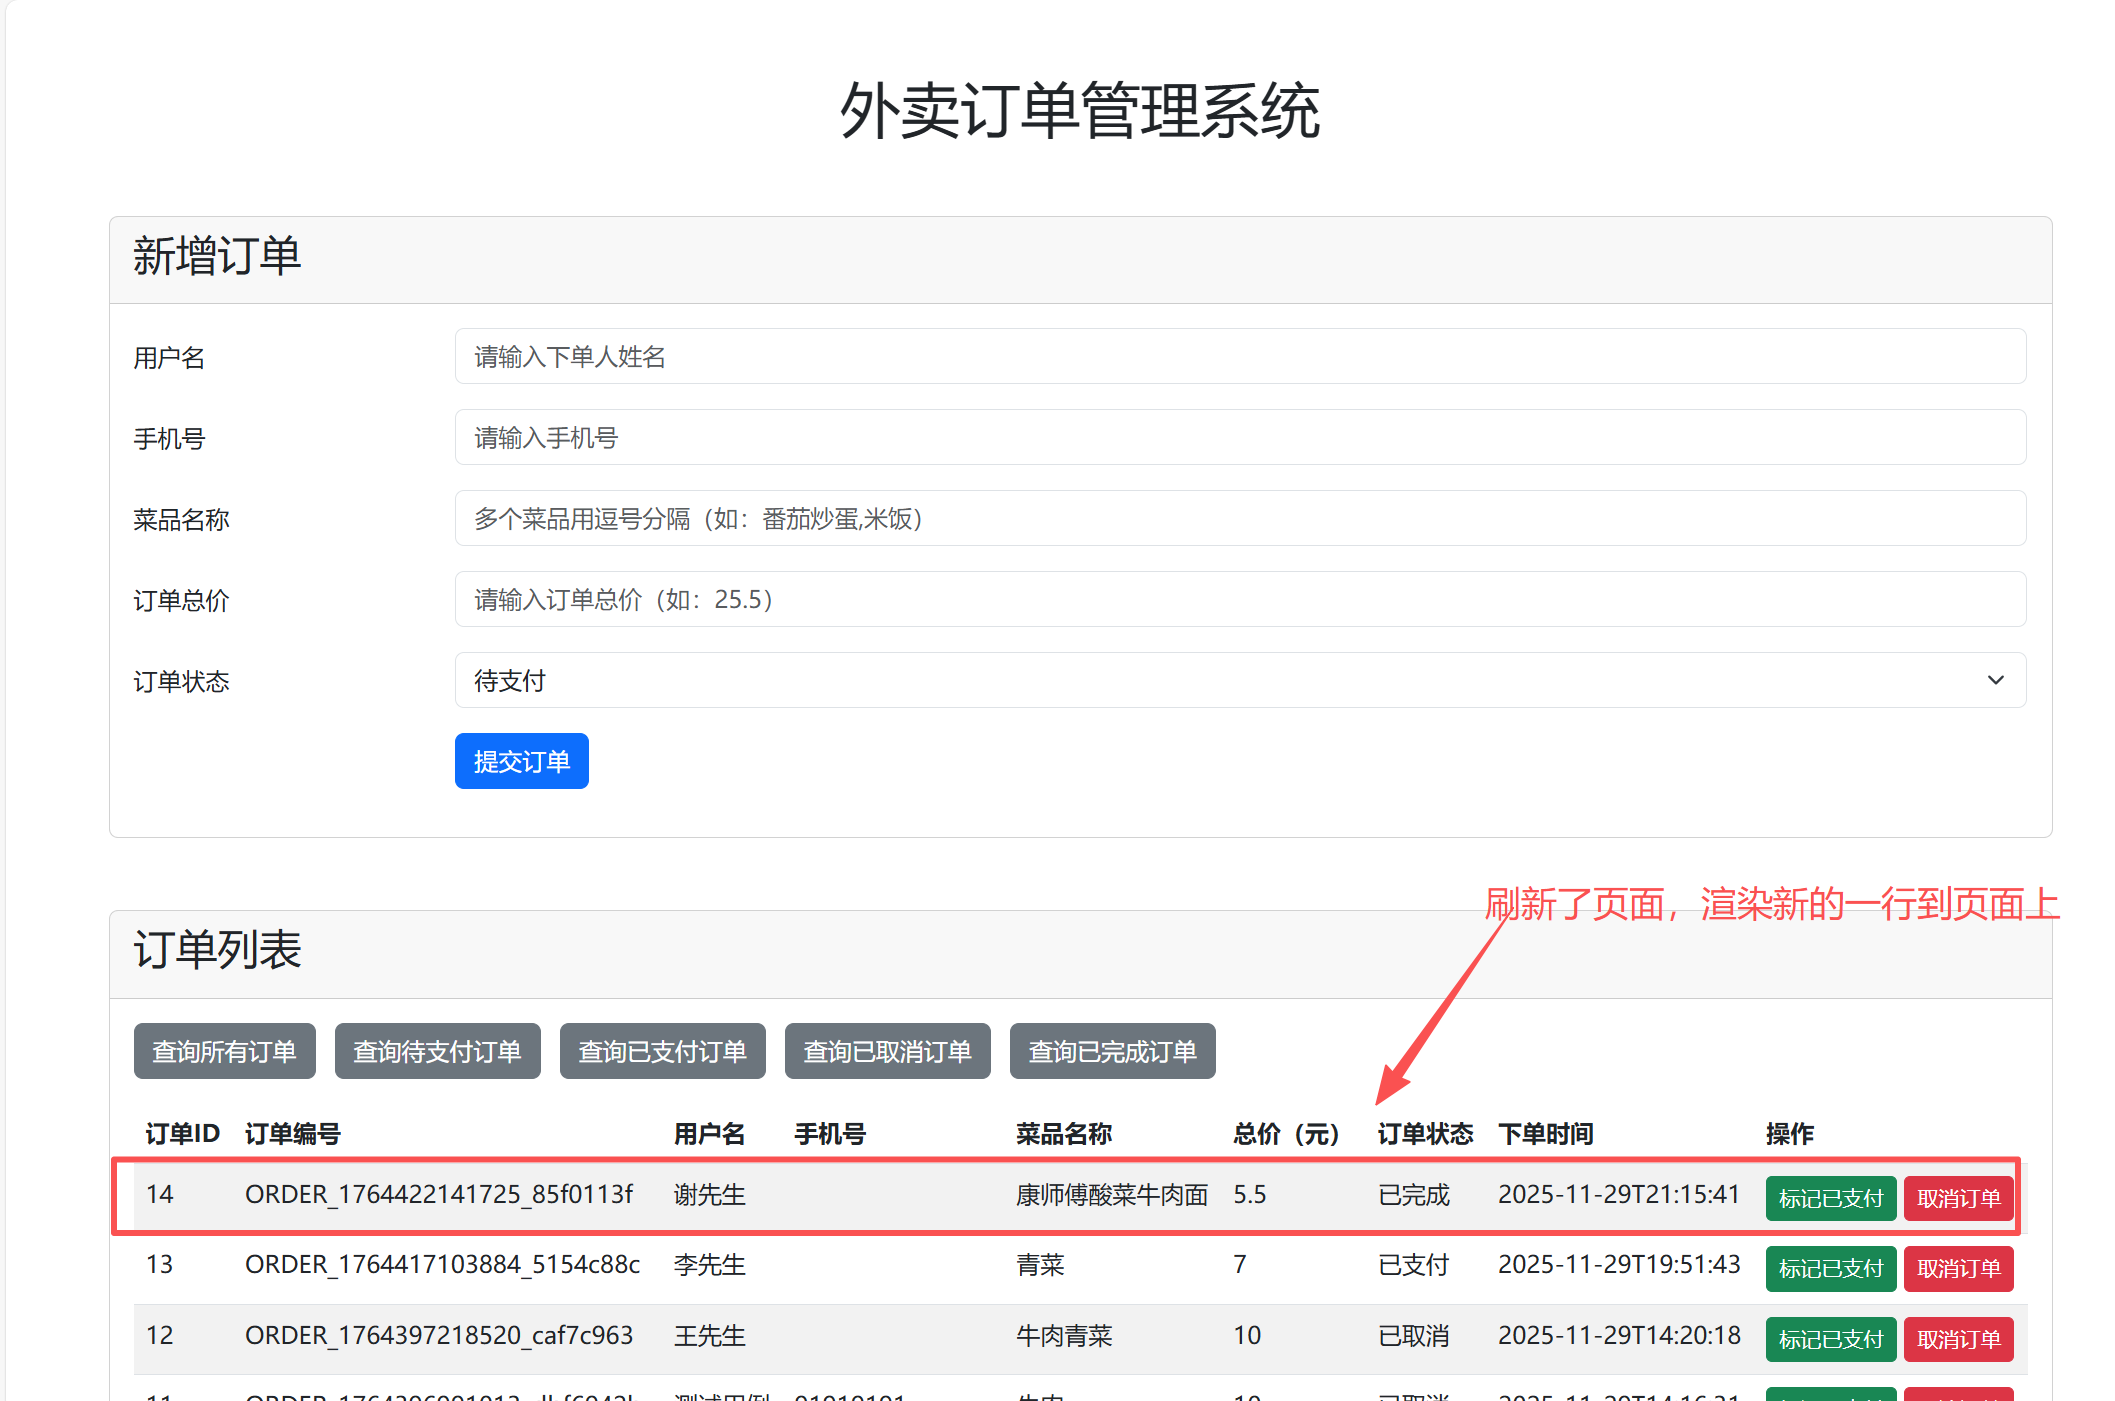Click the dropdown chevron arrow for 订单状态
This screenshot has width=2115, height=1401.
coord(1995,681)
